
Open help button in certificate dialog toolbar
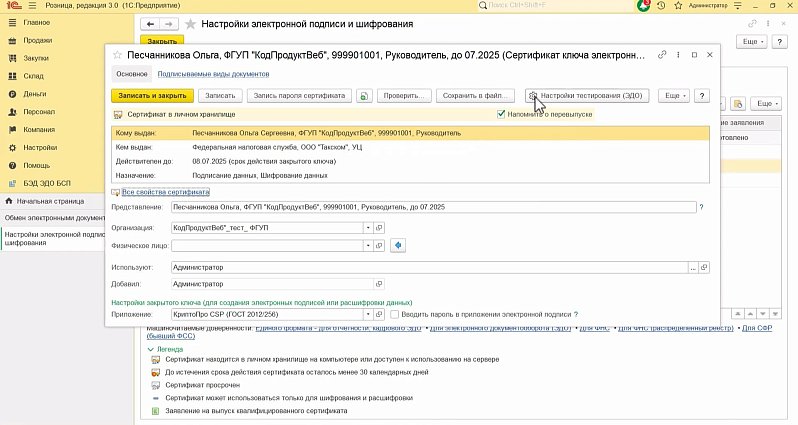click(702, 96)
